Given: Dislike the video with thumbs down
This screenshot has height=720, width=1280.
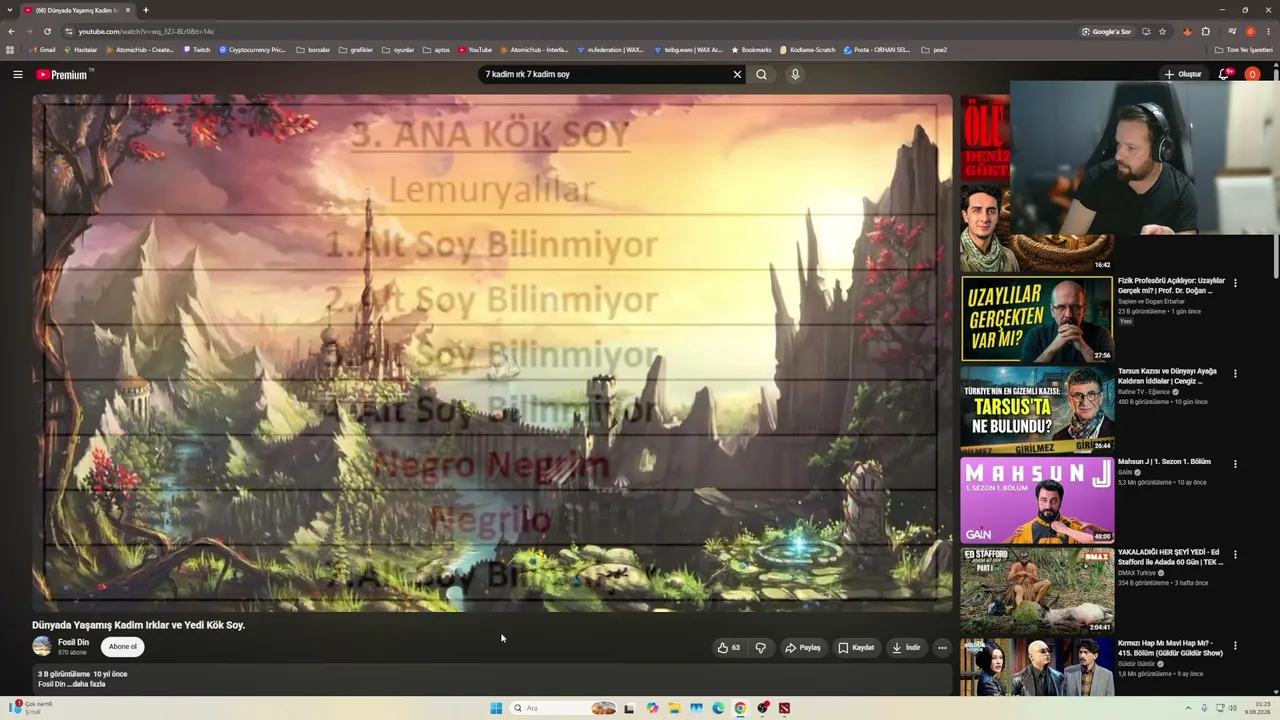Looking at the screenshot, I should [x=761, y=647].
